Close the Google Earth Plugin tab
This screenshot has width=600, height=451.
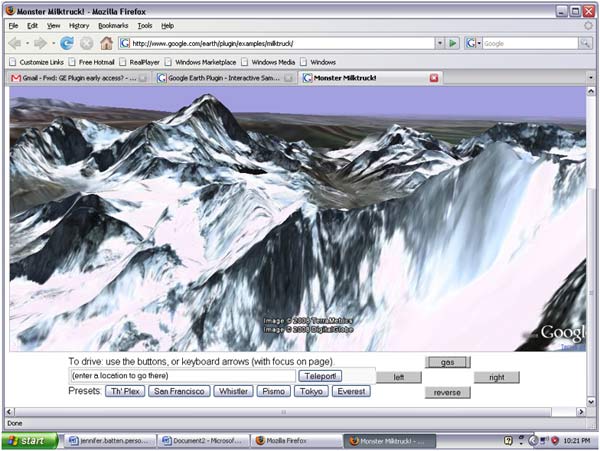tap(289, 78)
